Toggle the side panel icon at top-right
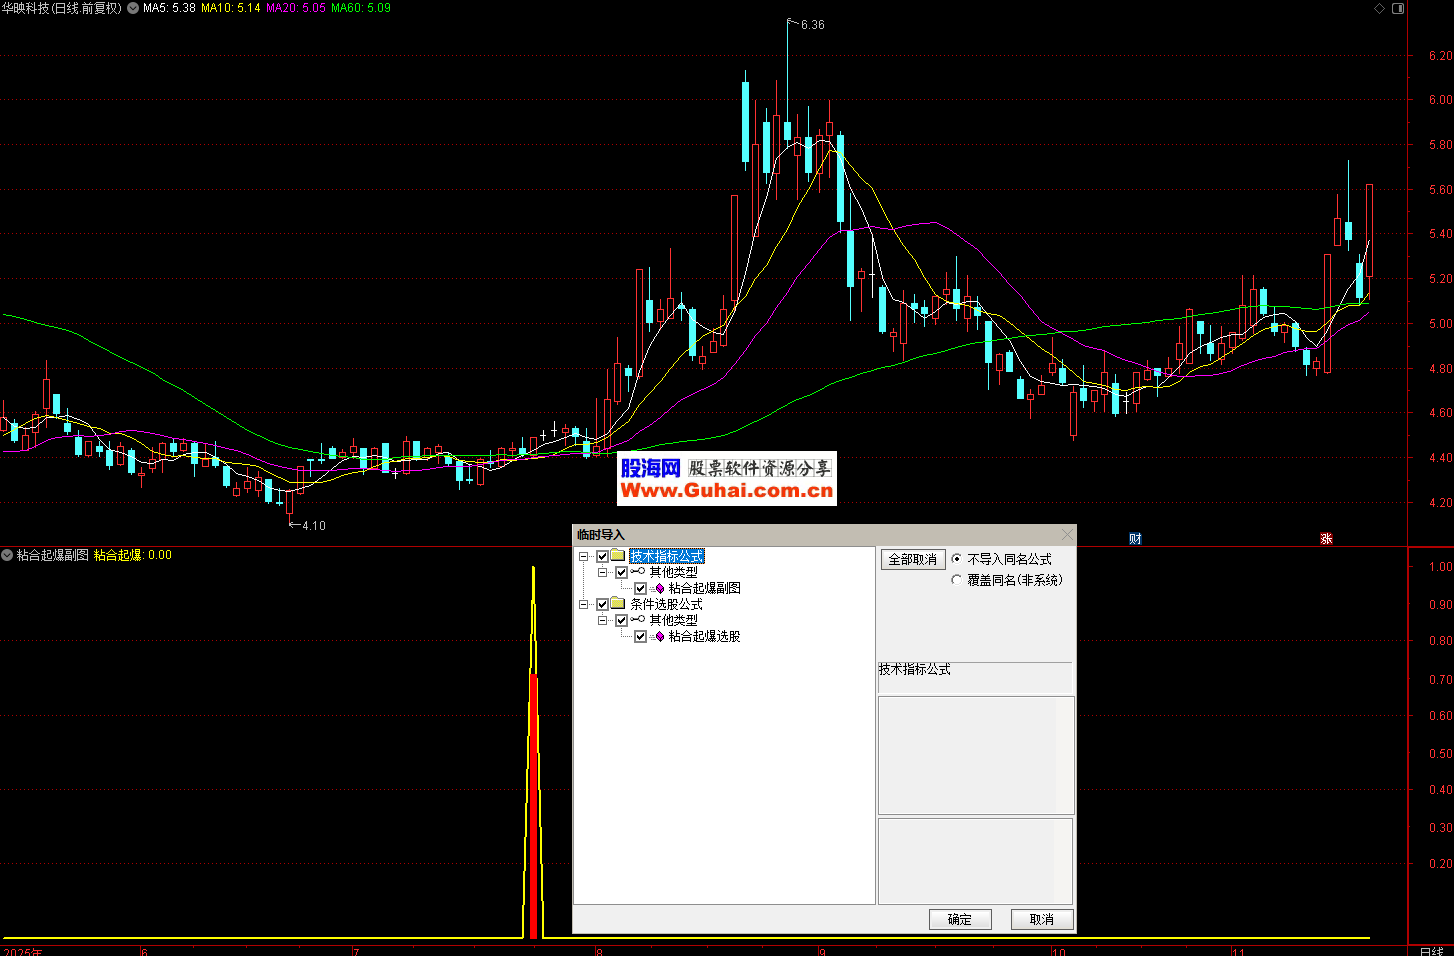This screenshot has width=1454, height=956. 1398,8
